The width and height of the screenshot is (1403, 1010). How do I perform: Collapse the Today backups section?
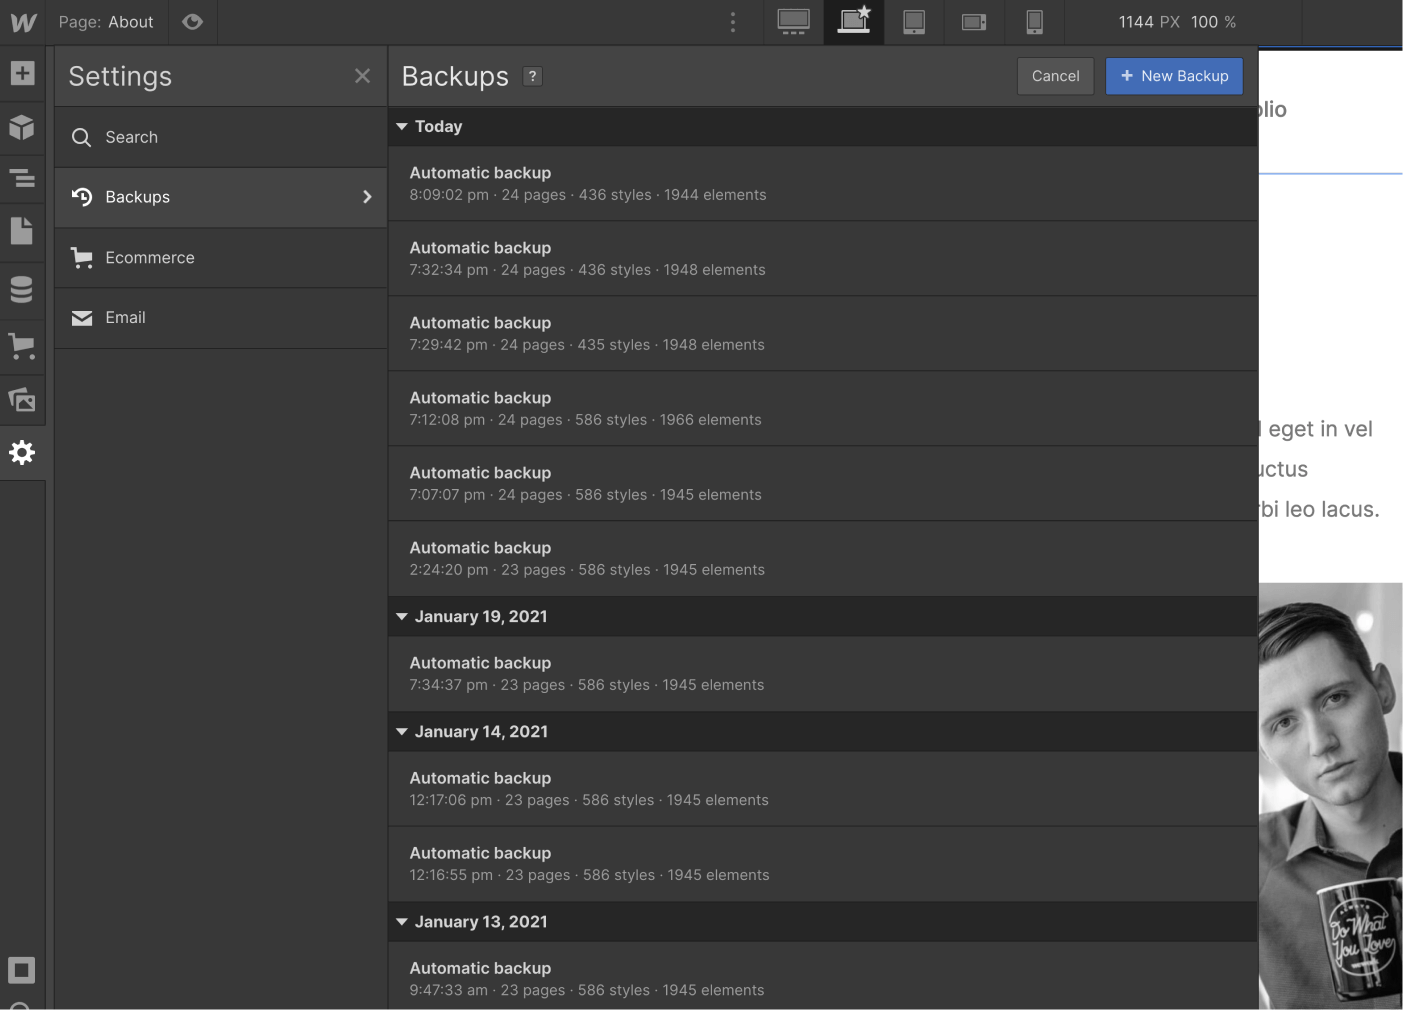point(401,126)
